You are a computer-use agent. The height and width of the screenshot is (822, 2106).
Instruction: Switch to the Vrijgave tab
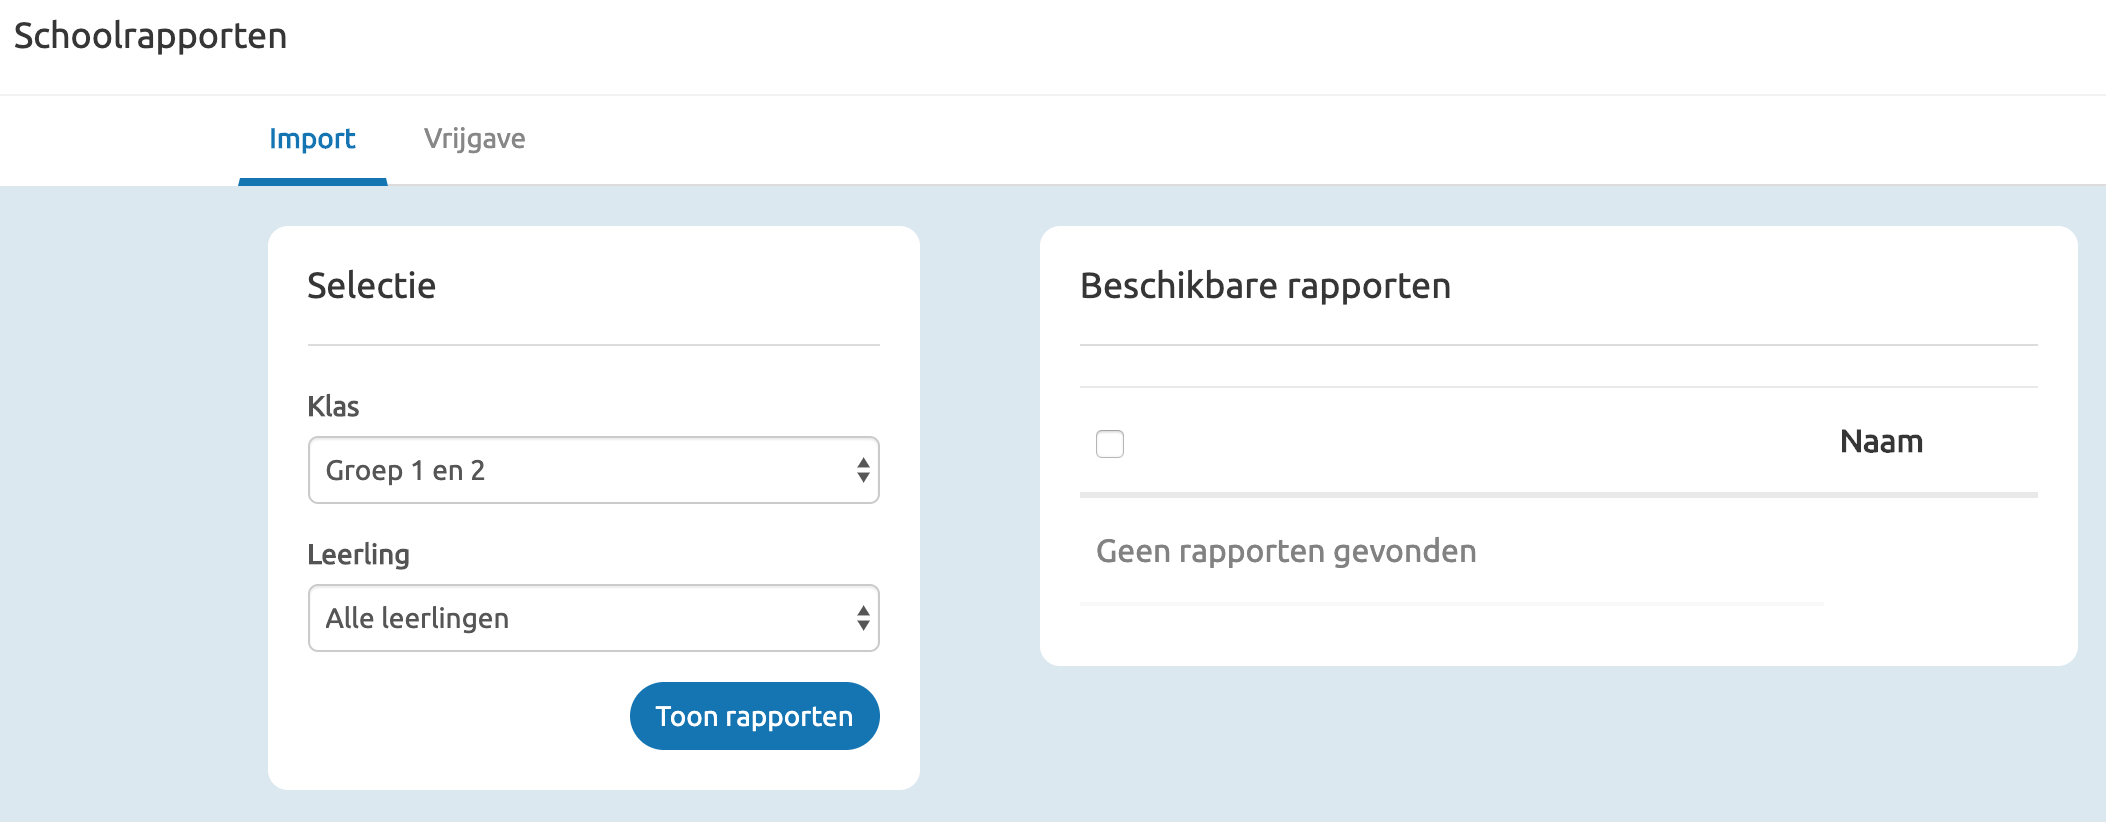(474, 139)
